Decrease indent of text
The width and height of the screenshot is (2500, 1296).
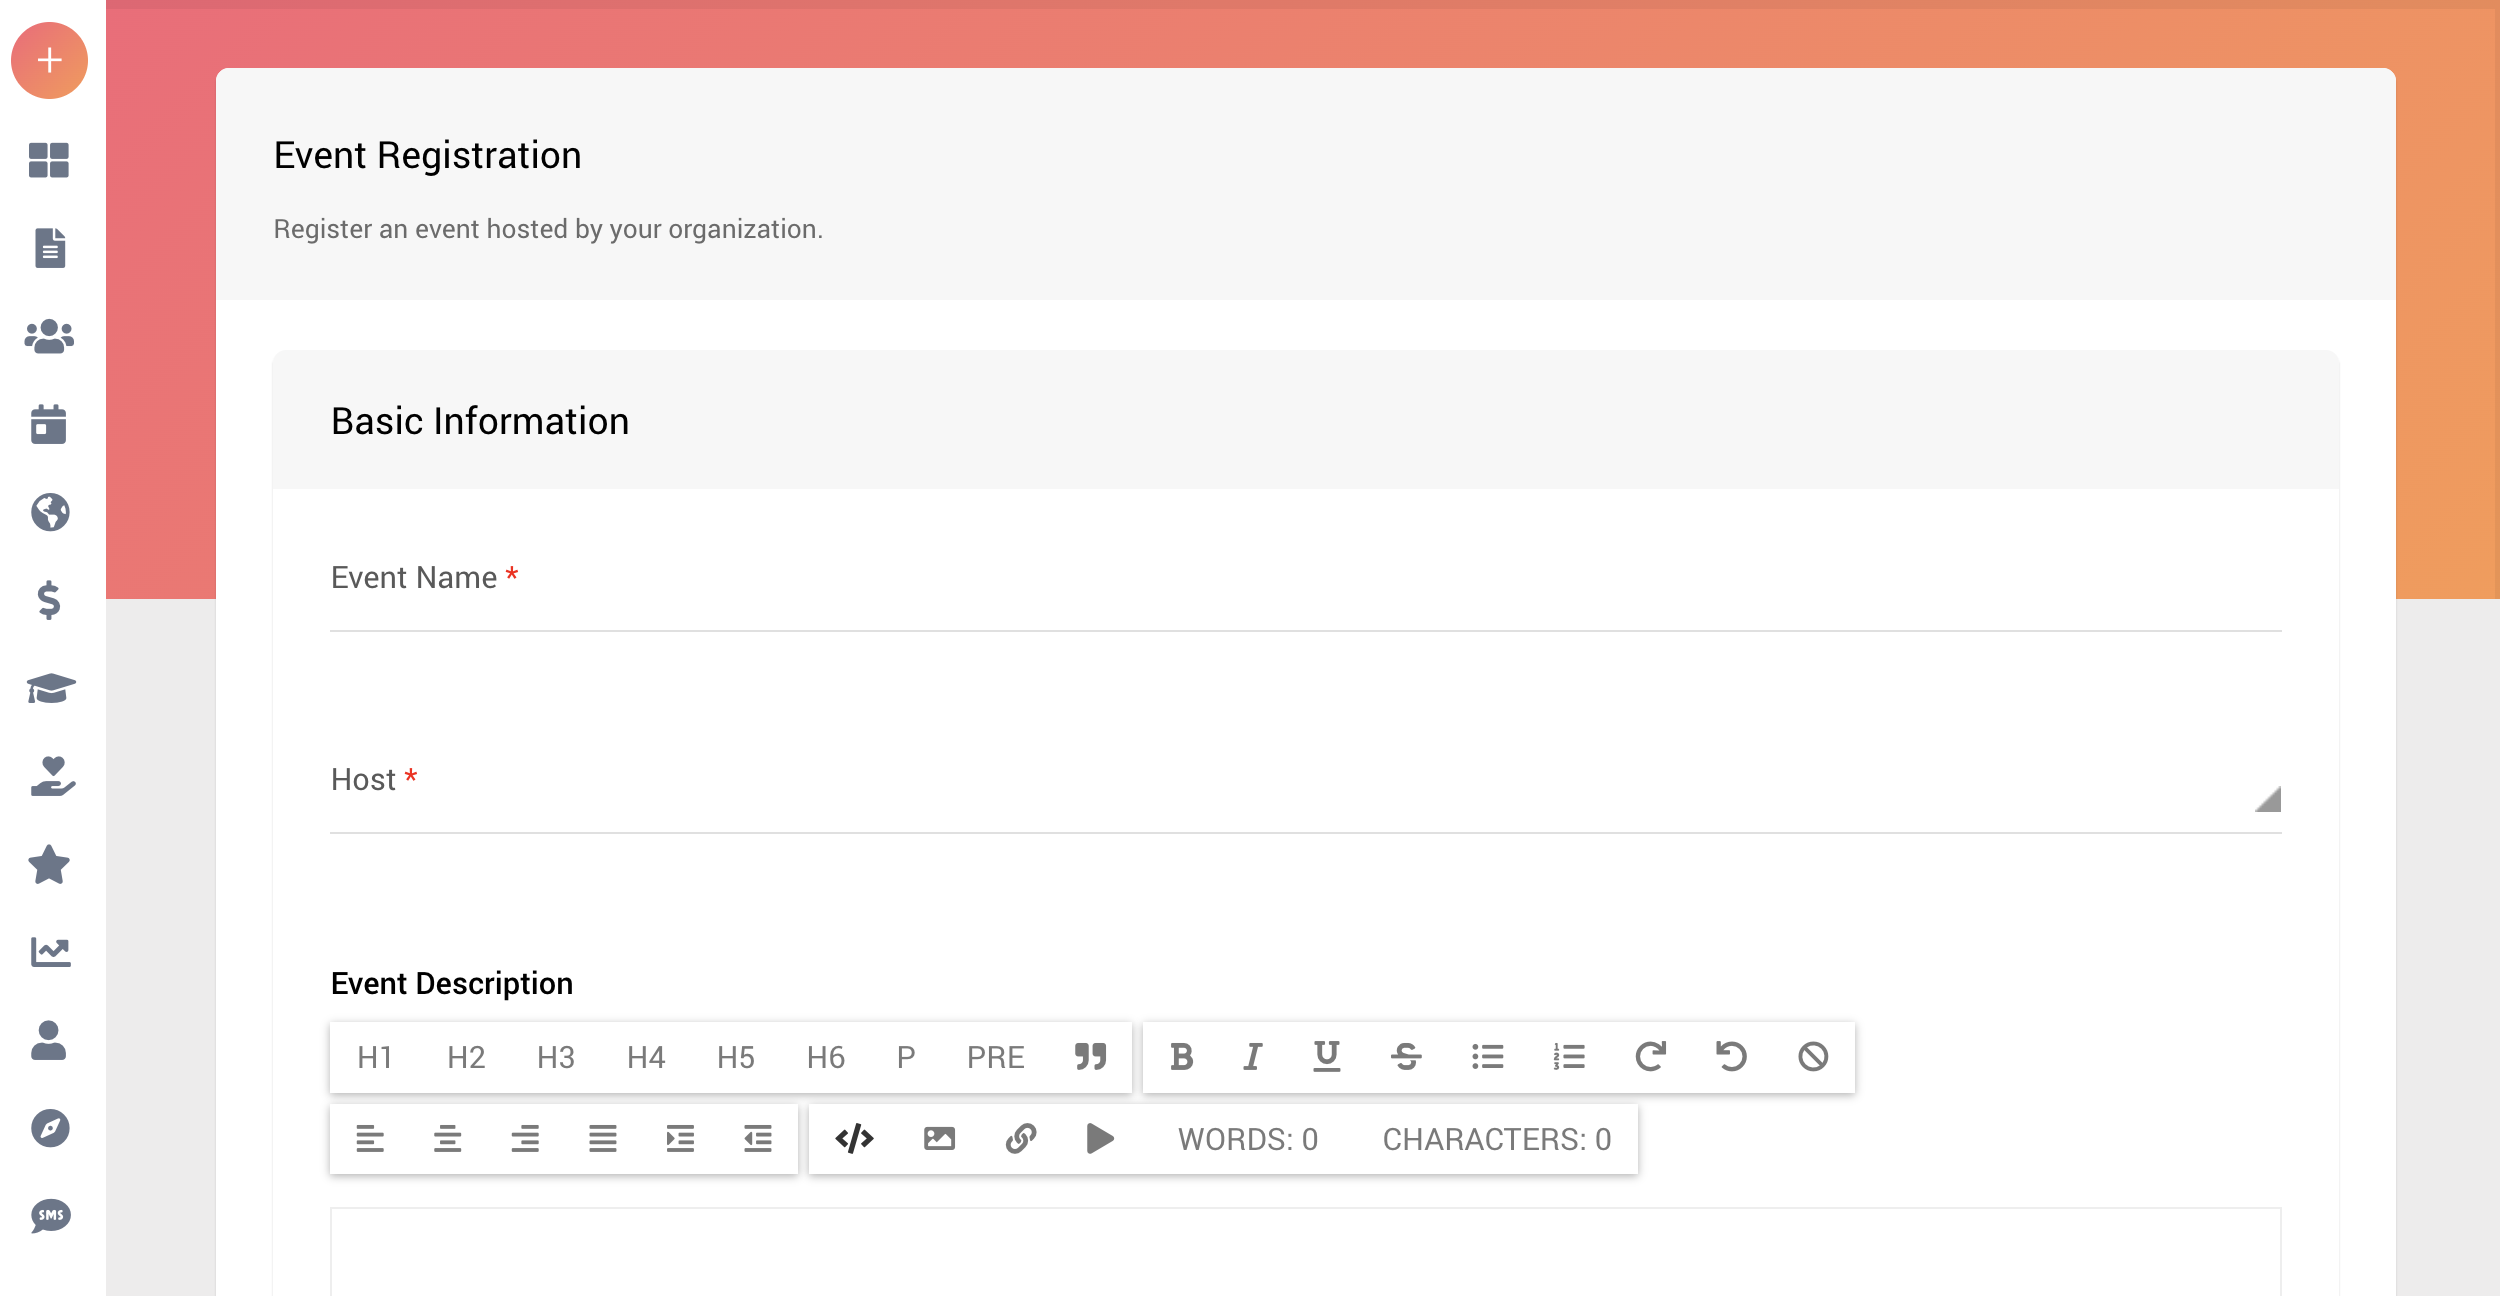758,1139
